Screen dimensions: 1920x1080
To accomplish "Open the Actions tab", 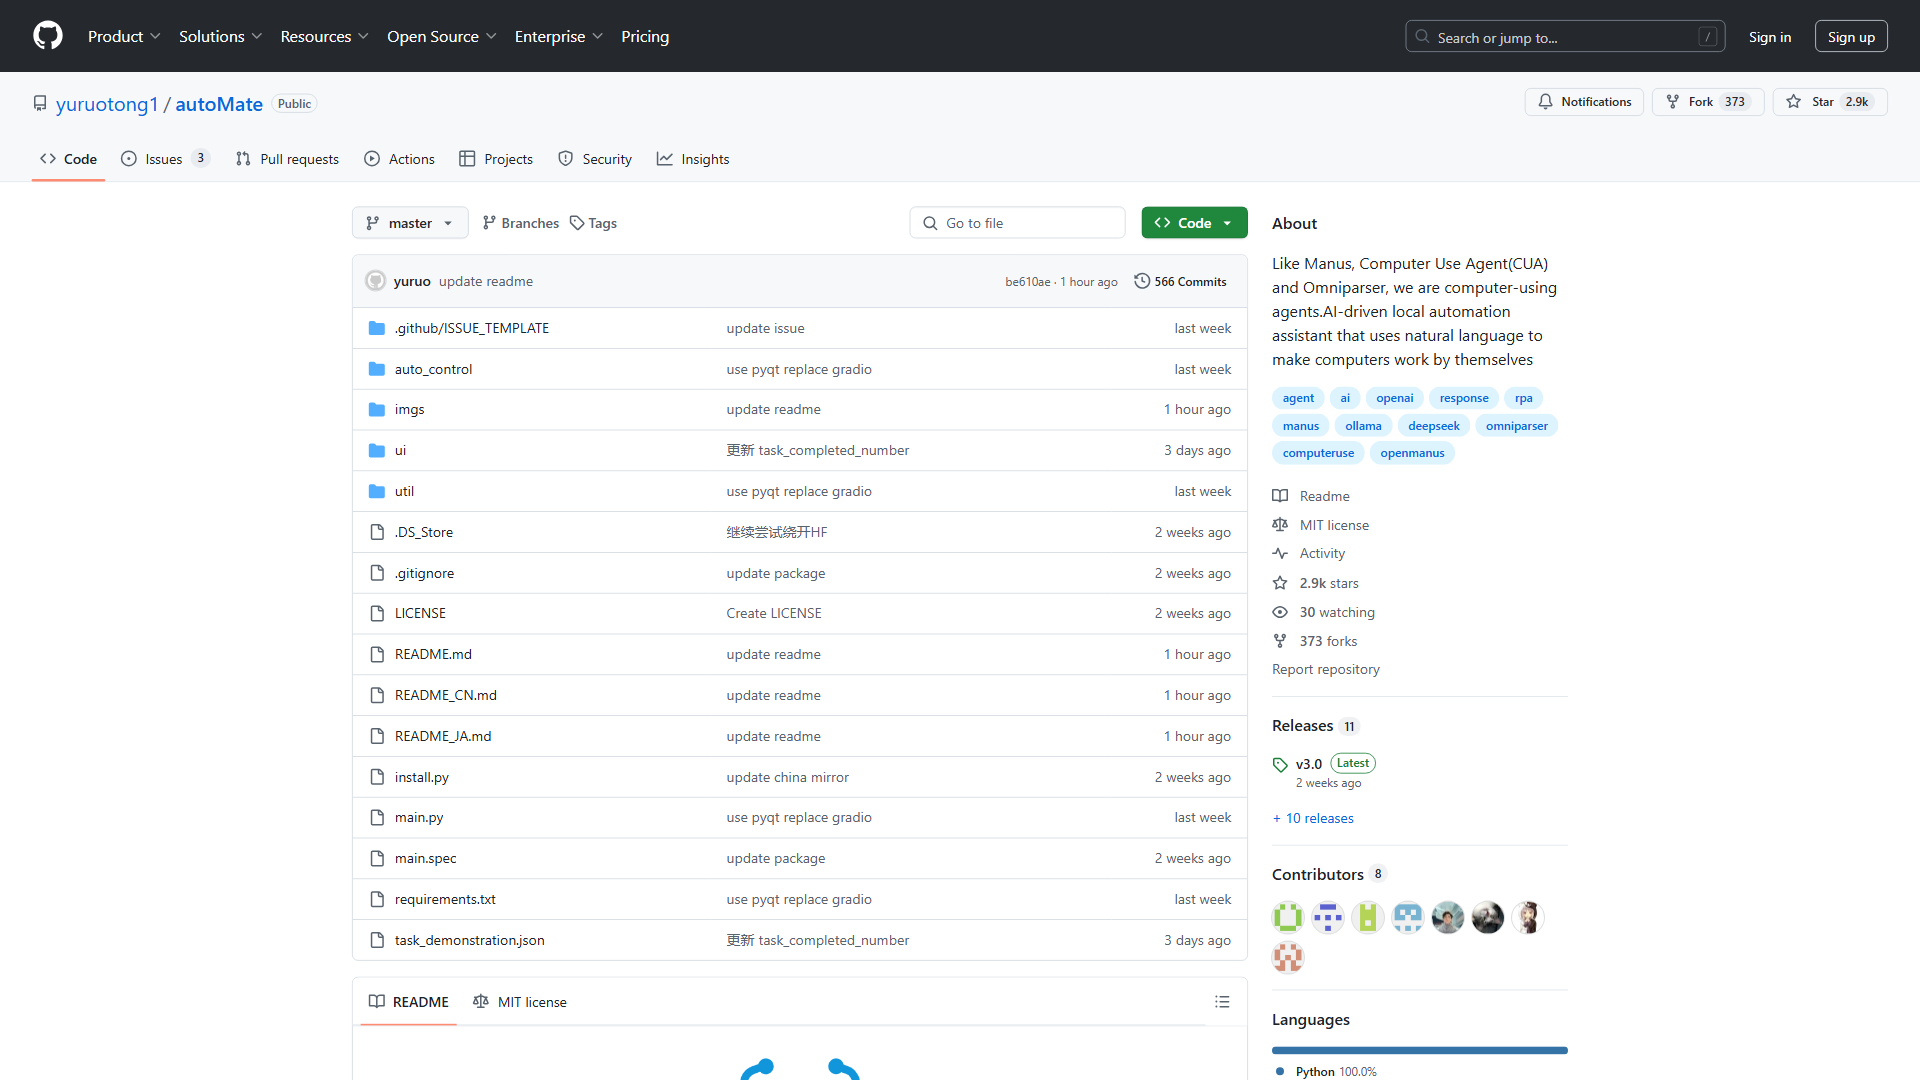I will click(400, 159).
